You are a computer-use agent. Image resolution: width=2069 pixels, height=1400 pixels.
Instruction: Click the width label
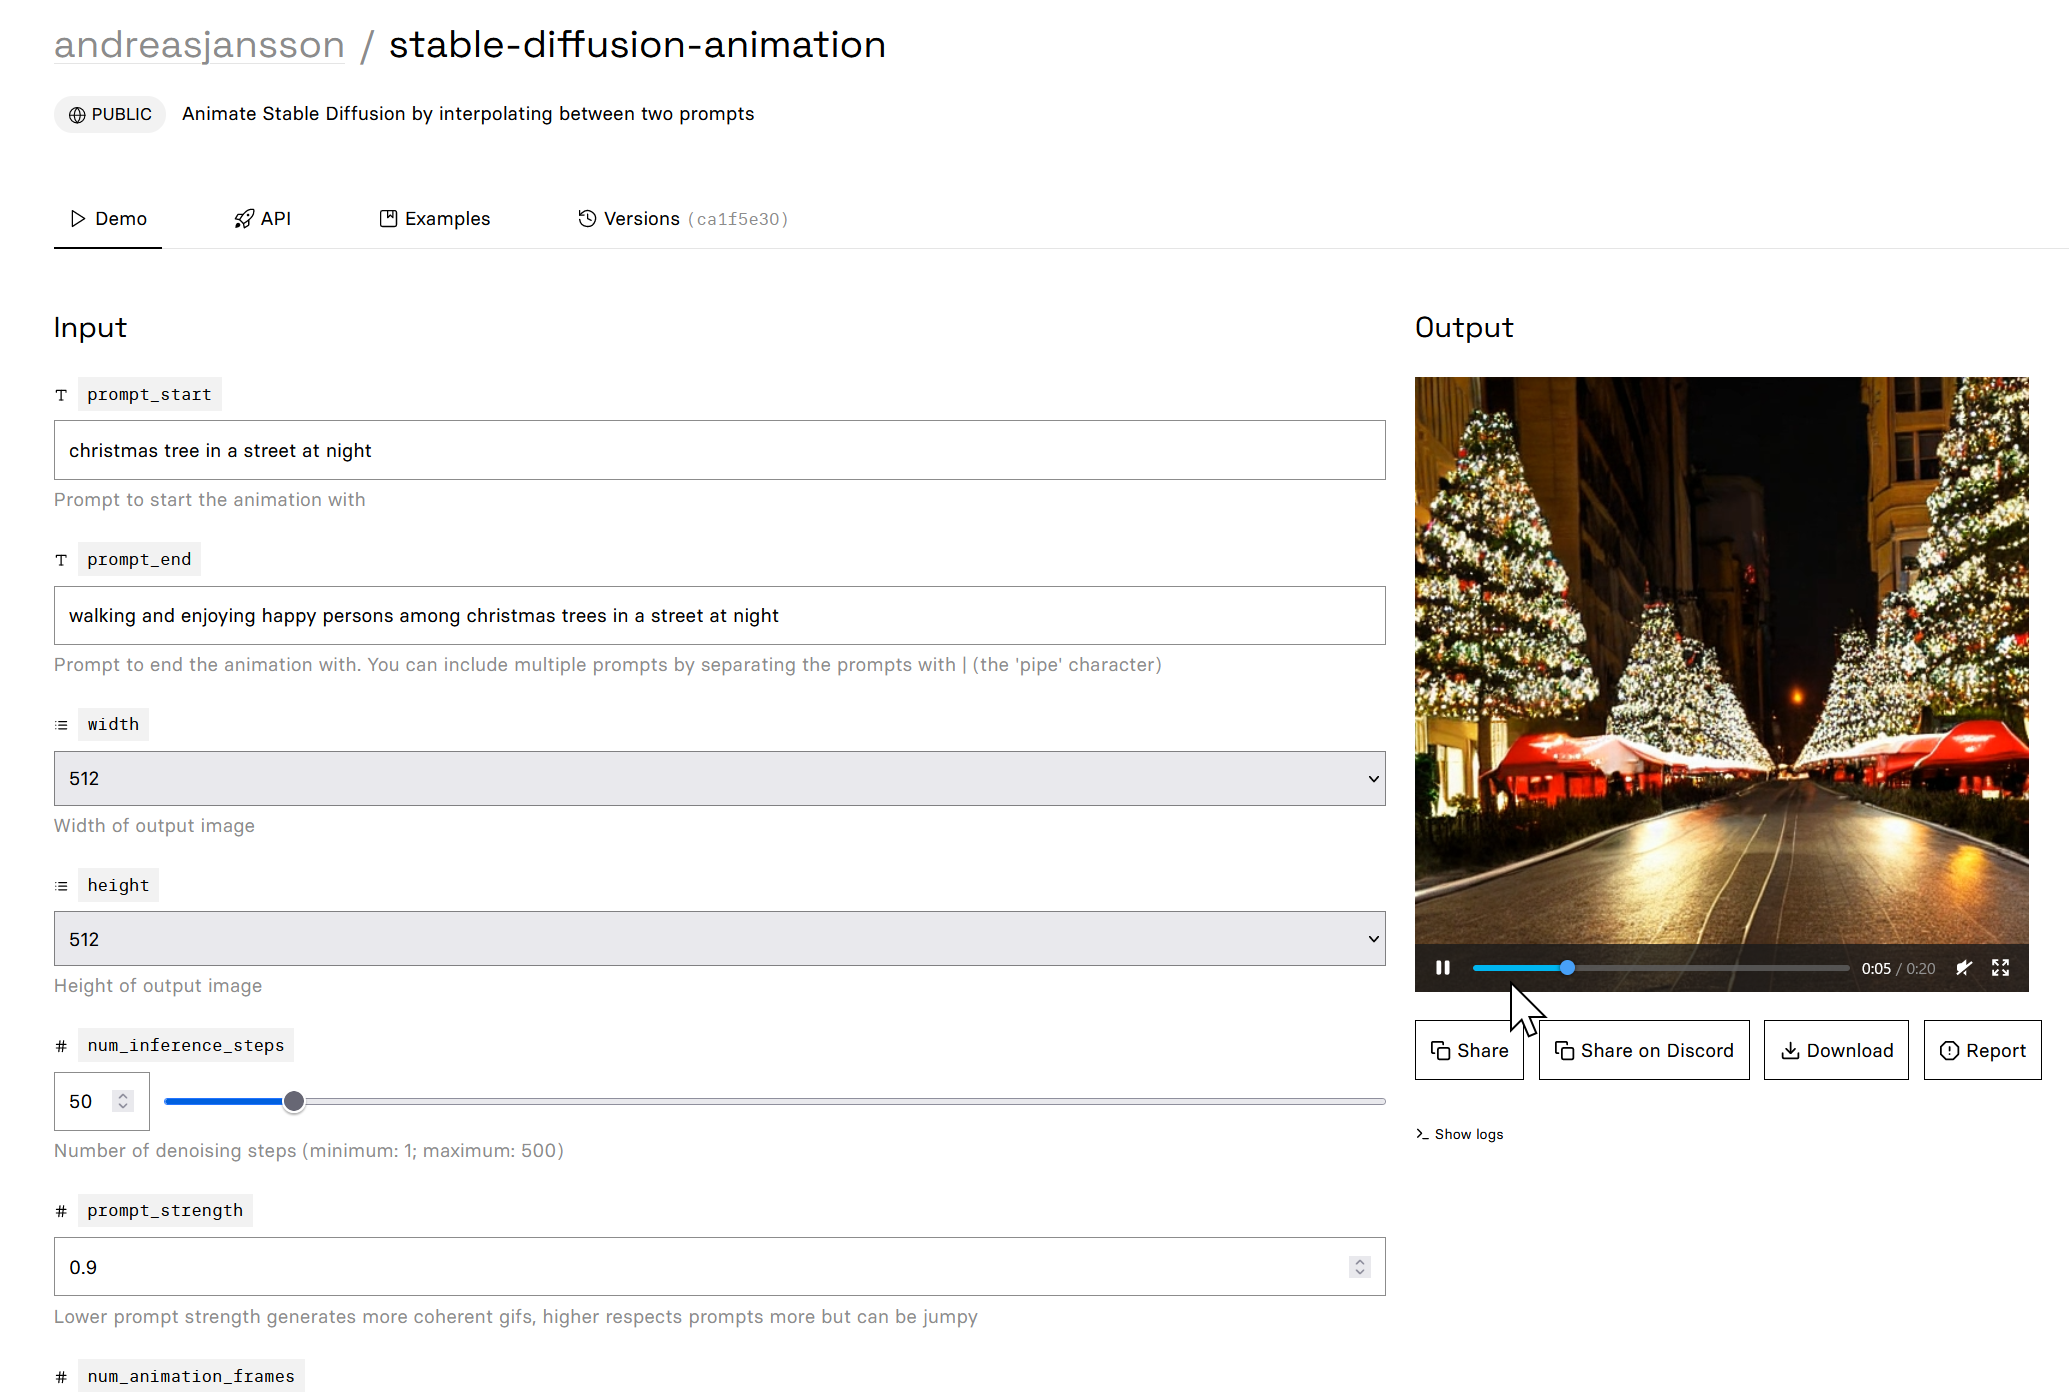coord(113,724)
